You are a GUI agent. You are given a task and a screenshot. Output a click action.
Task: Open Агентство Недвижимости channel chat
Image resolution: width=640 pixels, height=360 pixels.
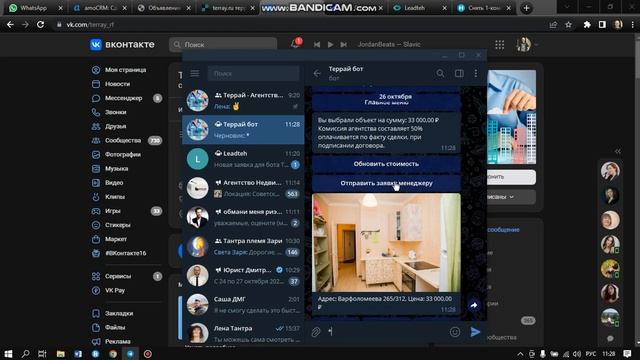pyautogui.click(x=243, y=188)
